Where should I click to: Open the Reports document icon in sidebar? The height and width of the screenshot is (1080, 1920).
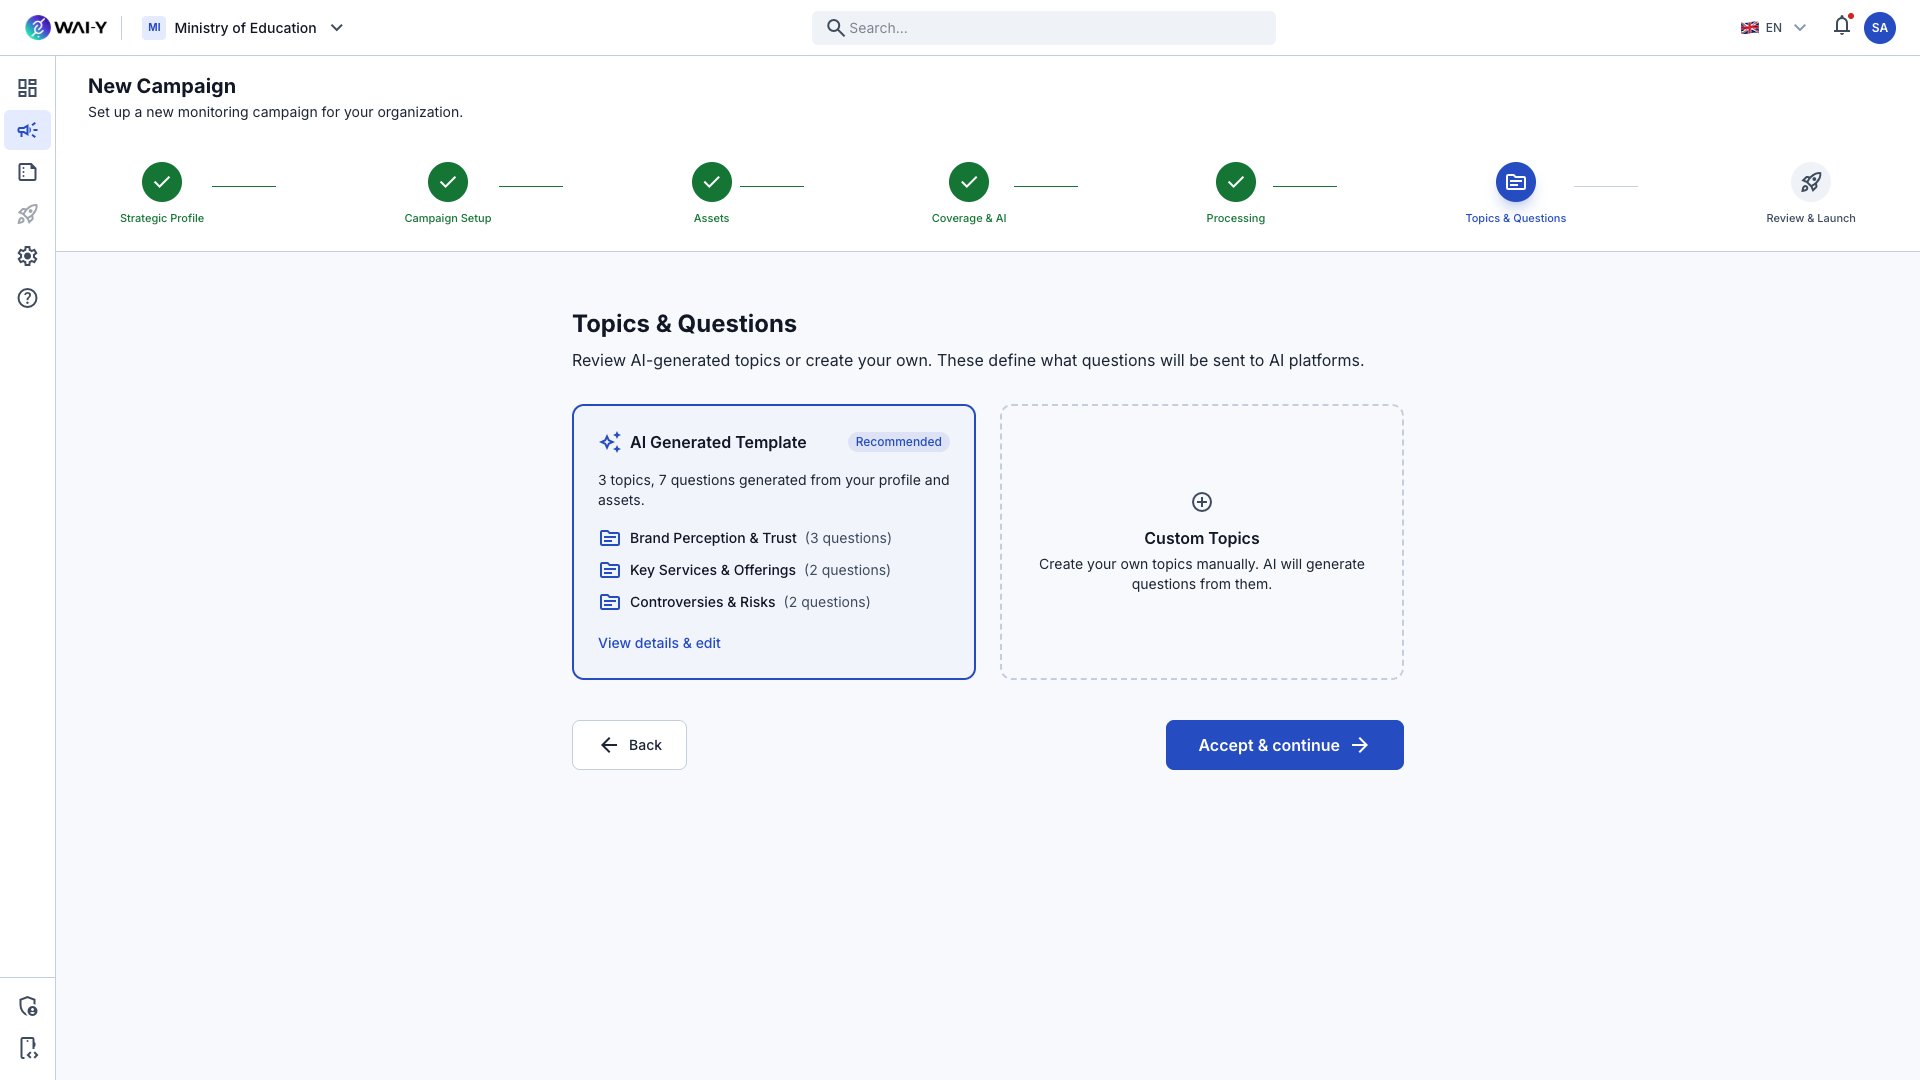click(27, 172)
